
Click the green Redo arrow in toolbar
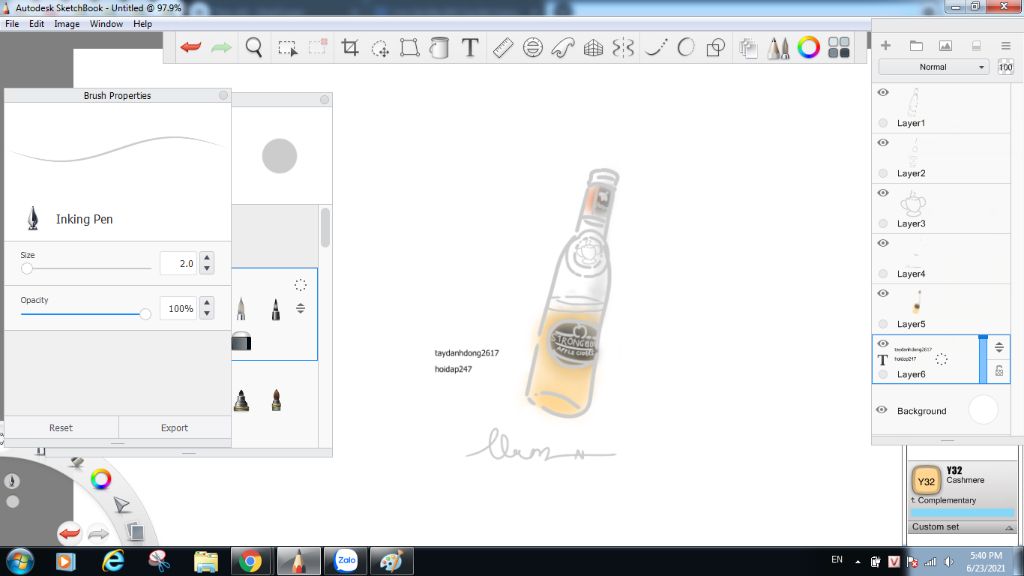pos(221,47)
